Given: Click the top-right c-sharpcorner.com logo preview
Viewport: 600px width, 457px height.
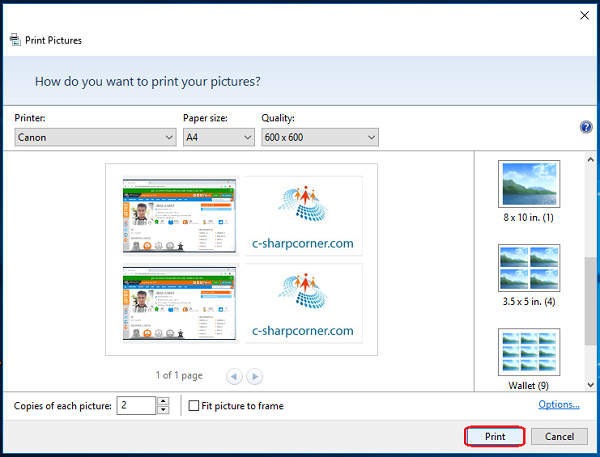Looking at the screenshot, I should pos(303,216).
